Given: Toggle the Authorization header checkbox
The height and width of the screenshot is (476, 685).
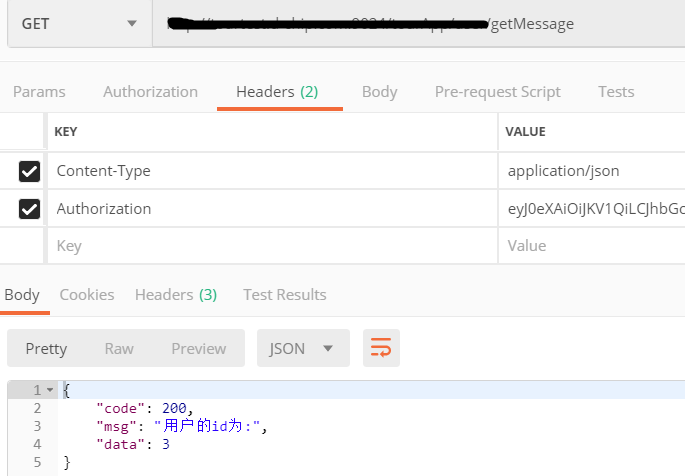Looking at the screenshot, I should [x=29, y=209].
